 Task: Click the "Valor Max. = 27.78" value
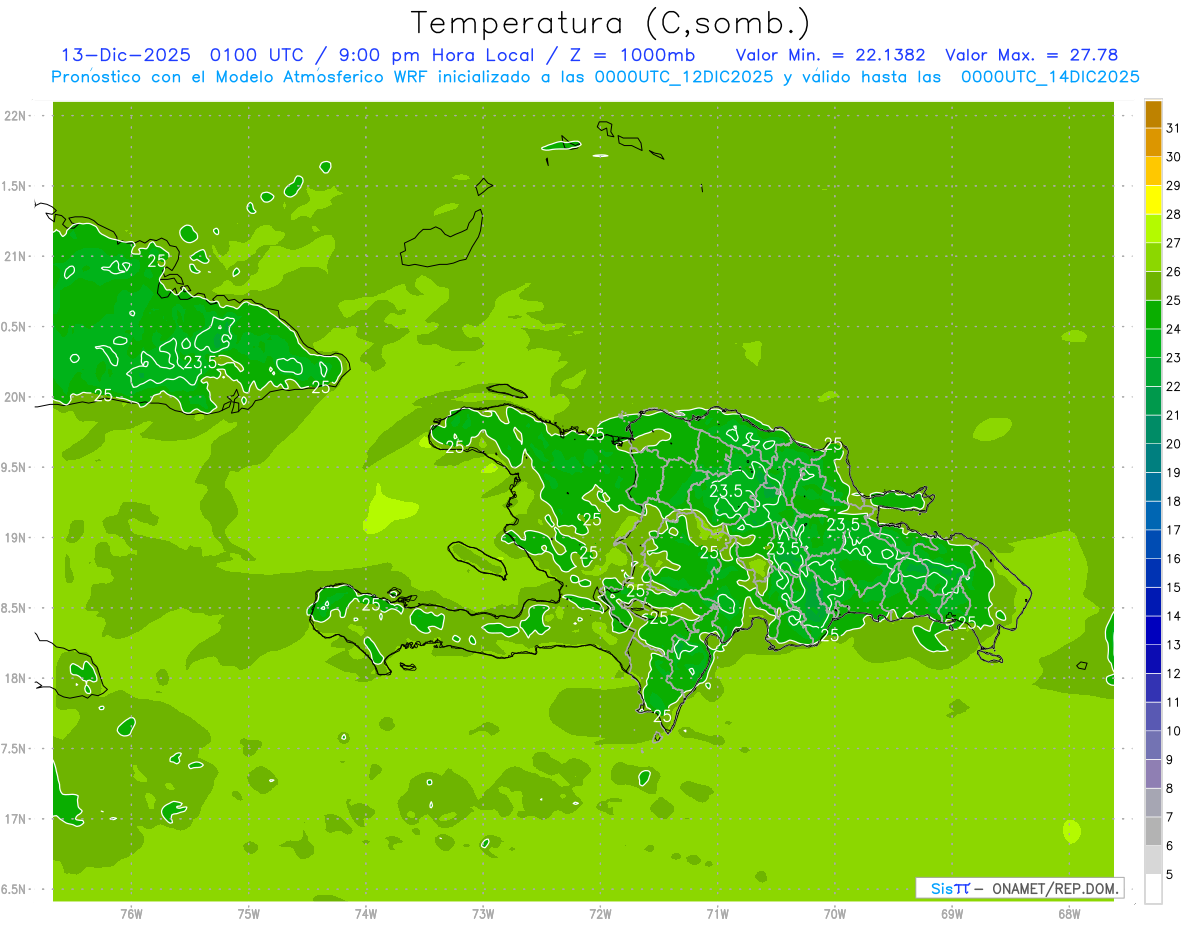click(1031, 55)
